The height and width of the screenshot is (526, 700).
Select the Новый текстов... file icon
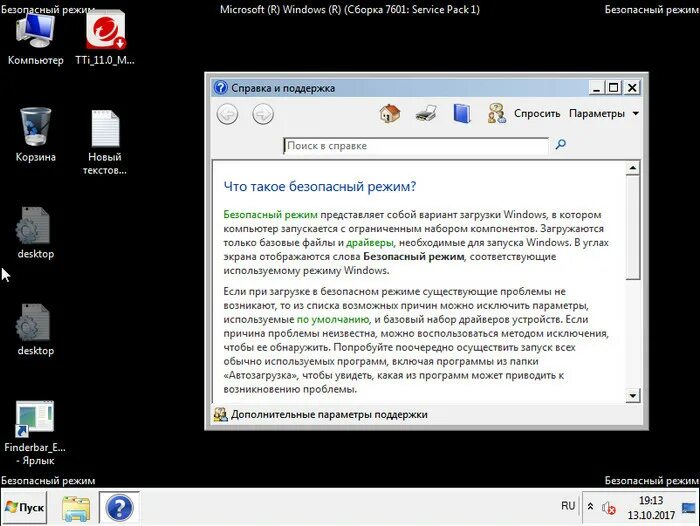[x=105, y=142]
